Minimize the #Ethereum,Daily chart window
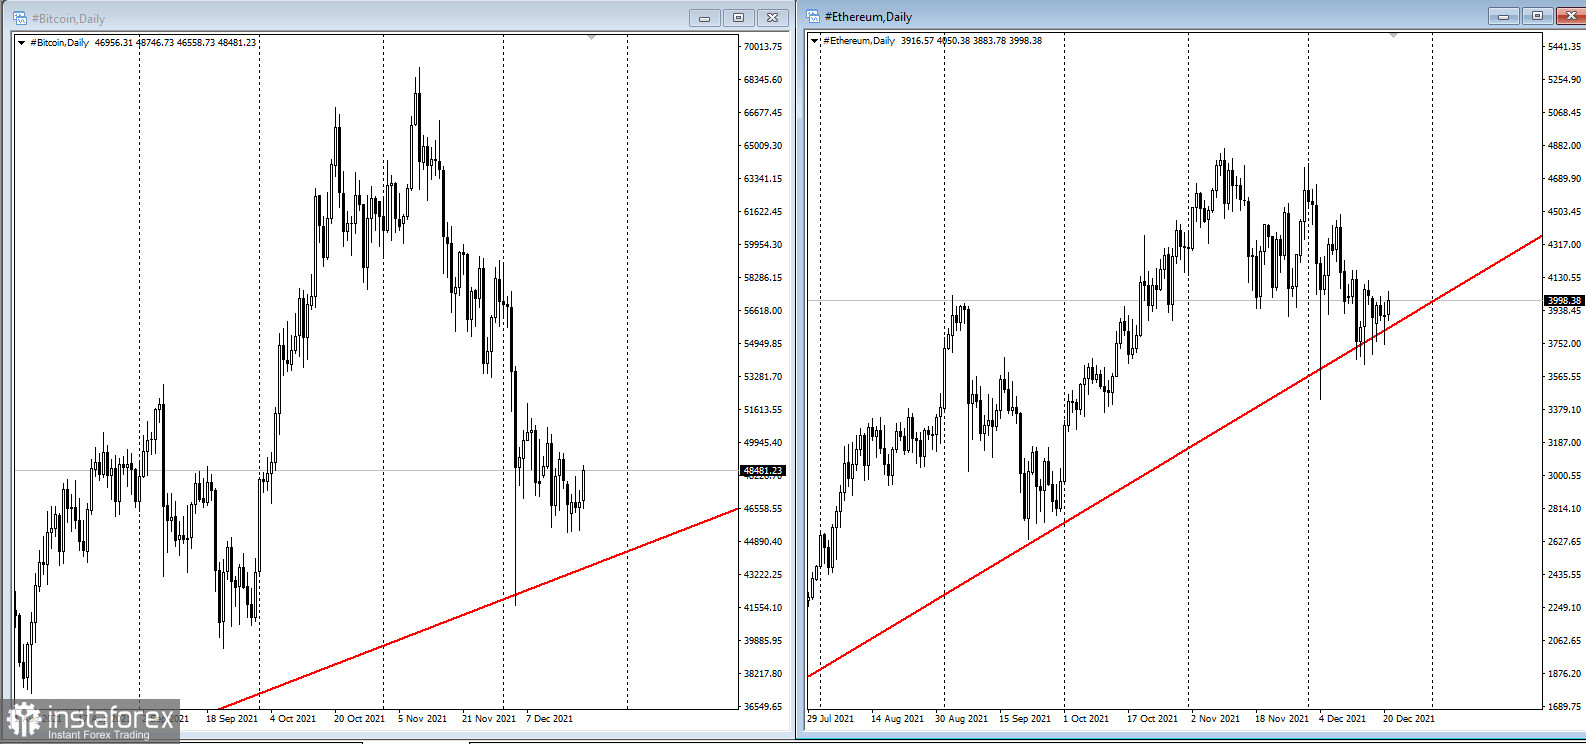Screen dimensions: 1586x744 1503,16
